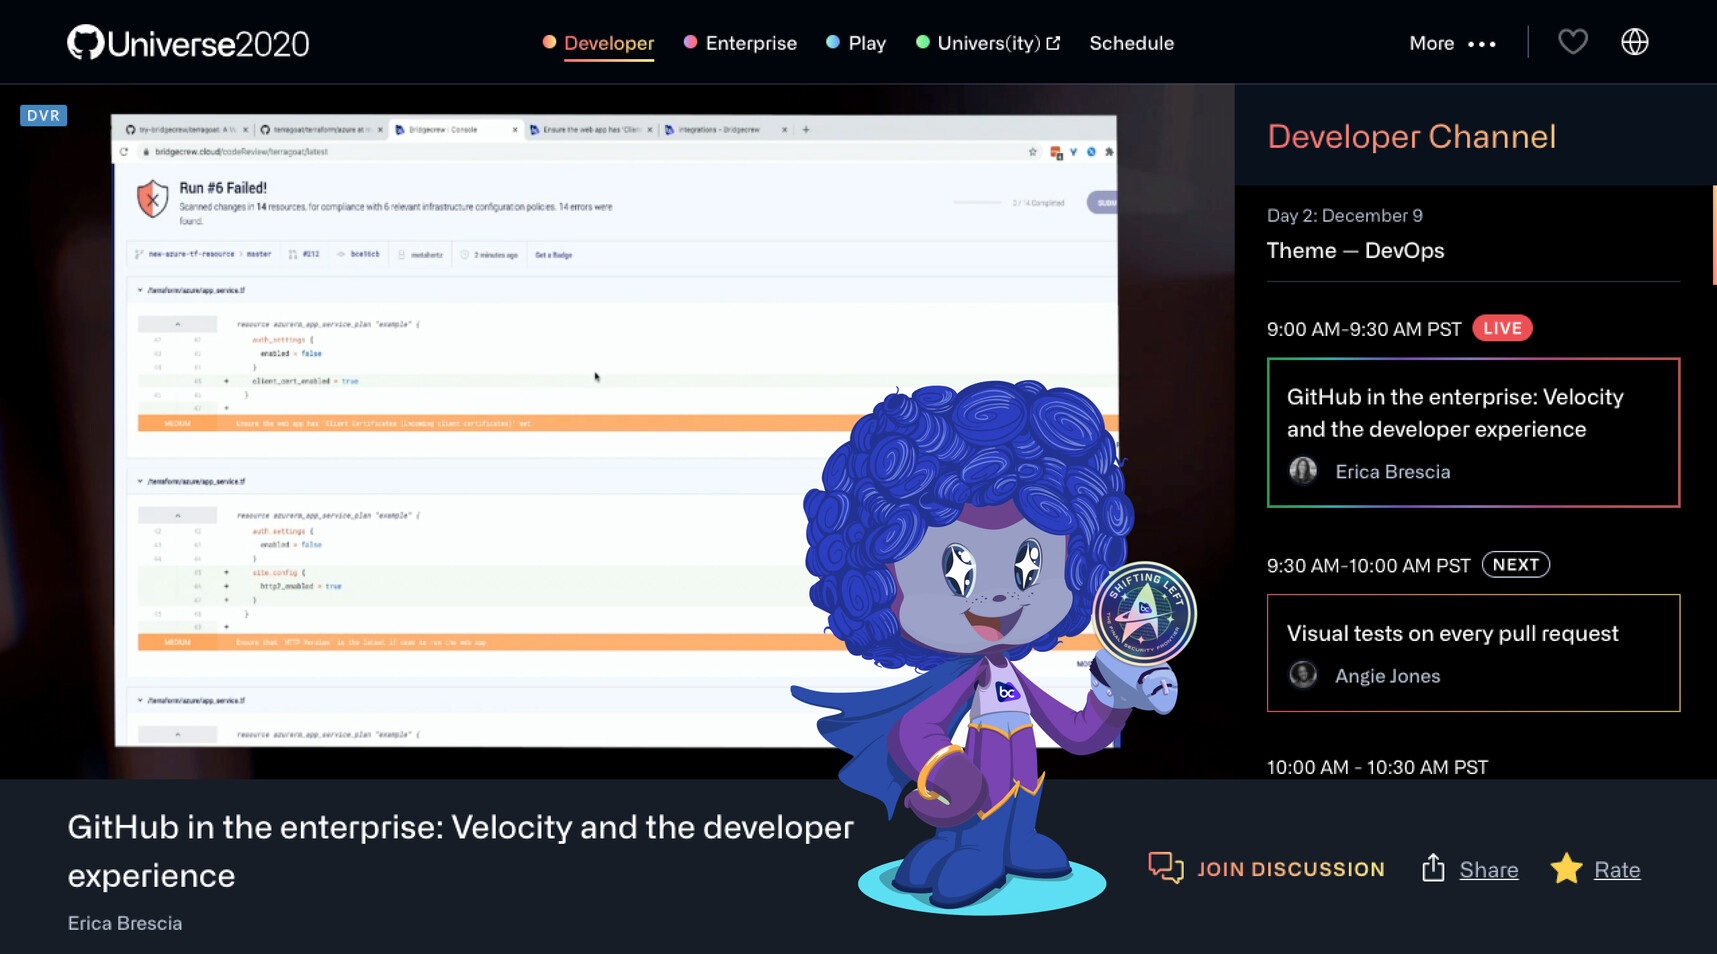The image size is (1717, 954).
Task: Switch to the Enterprise channel tab
Action: tap(750, 43)
